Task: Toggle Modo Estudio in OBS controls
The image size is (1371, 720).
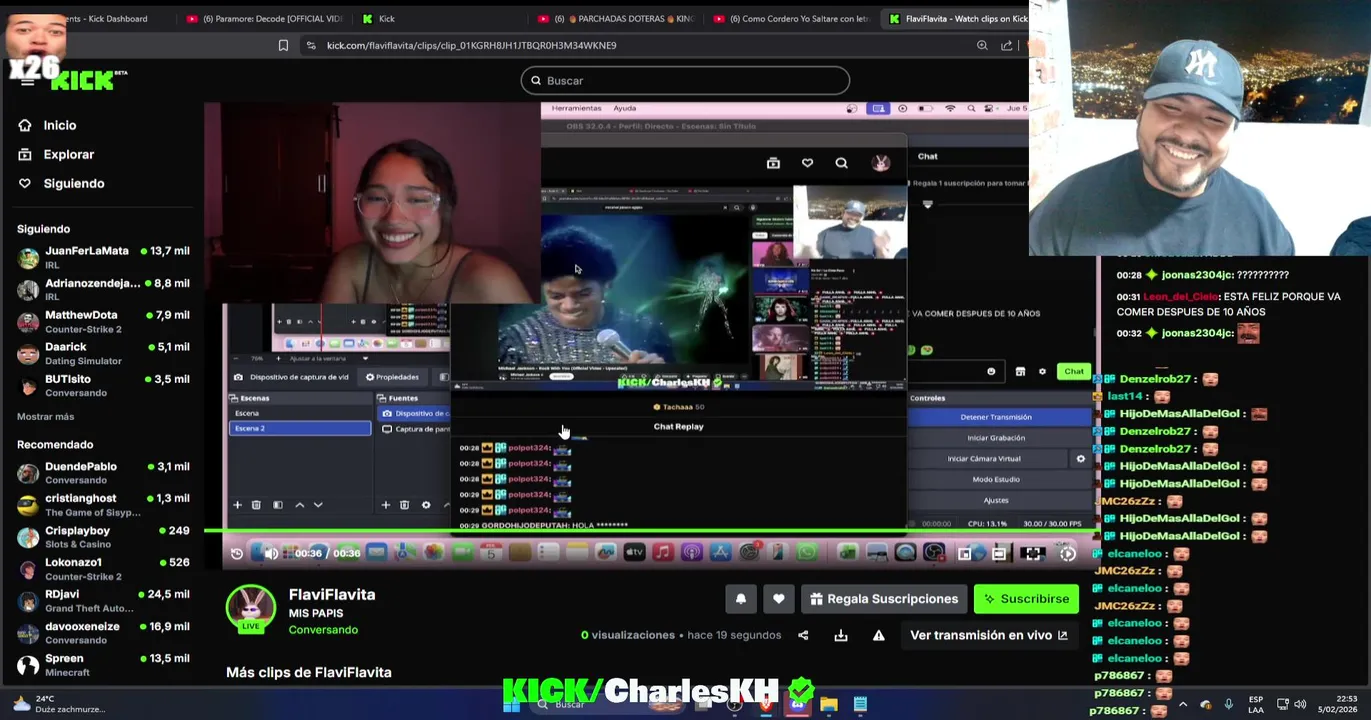Action: (996, 480)
